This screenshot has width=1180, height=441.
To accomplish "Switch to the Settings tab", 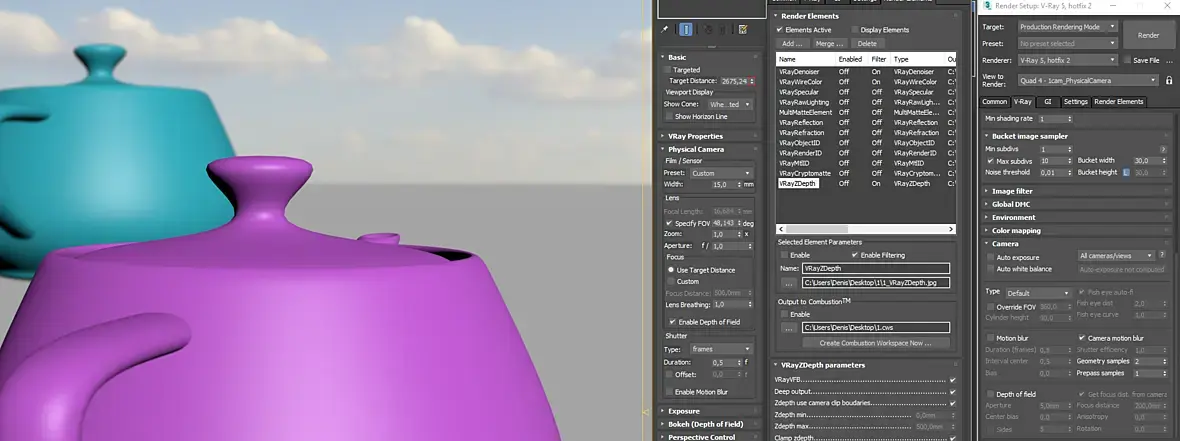I will tap(1075, 102).
